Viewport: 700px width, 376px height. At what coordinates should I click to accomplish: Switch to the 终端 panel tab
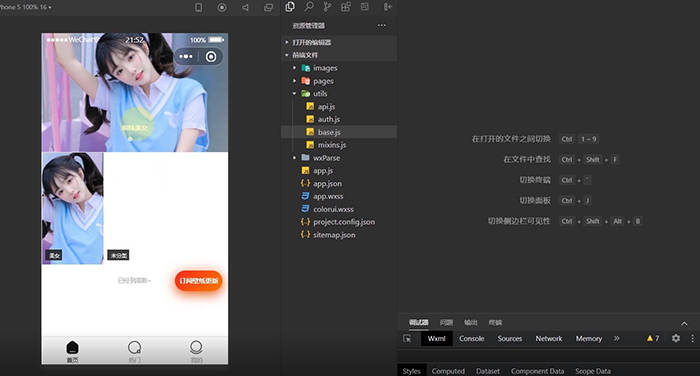tap(495, 322)
